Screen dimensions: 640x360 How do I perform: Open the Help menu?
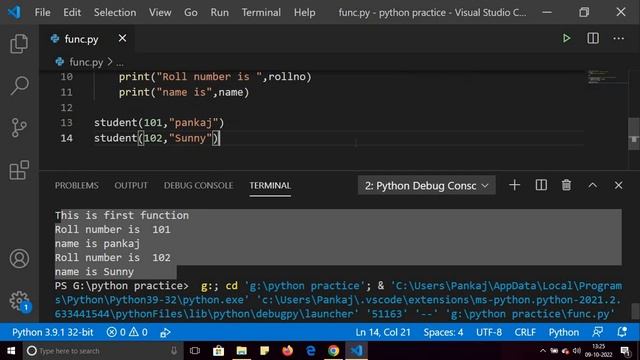[304, 12]
